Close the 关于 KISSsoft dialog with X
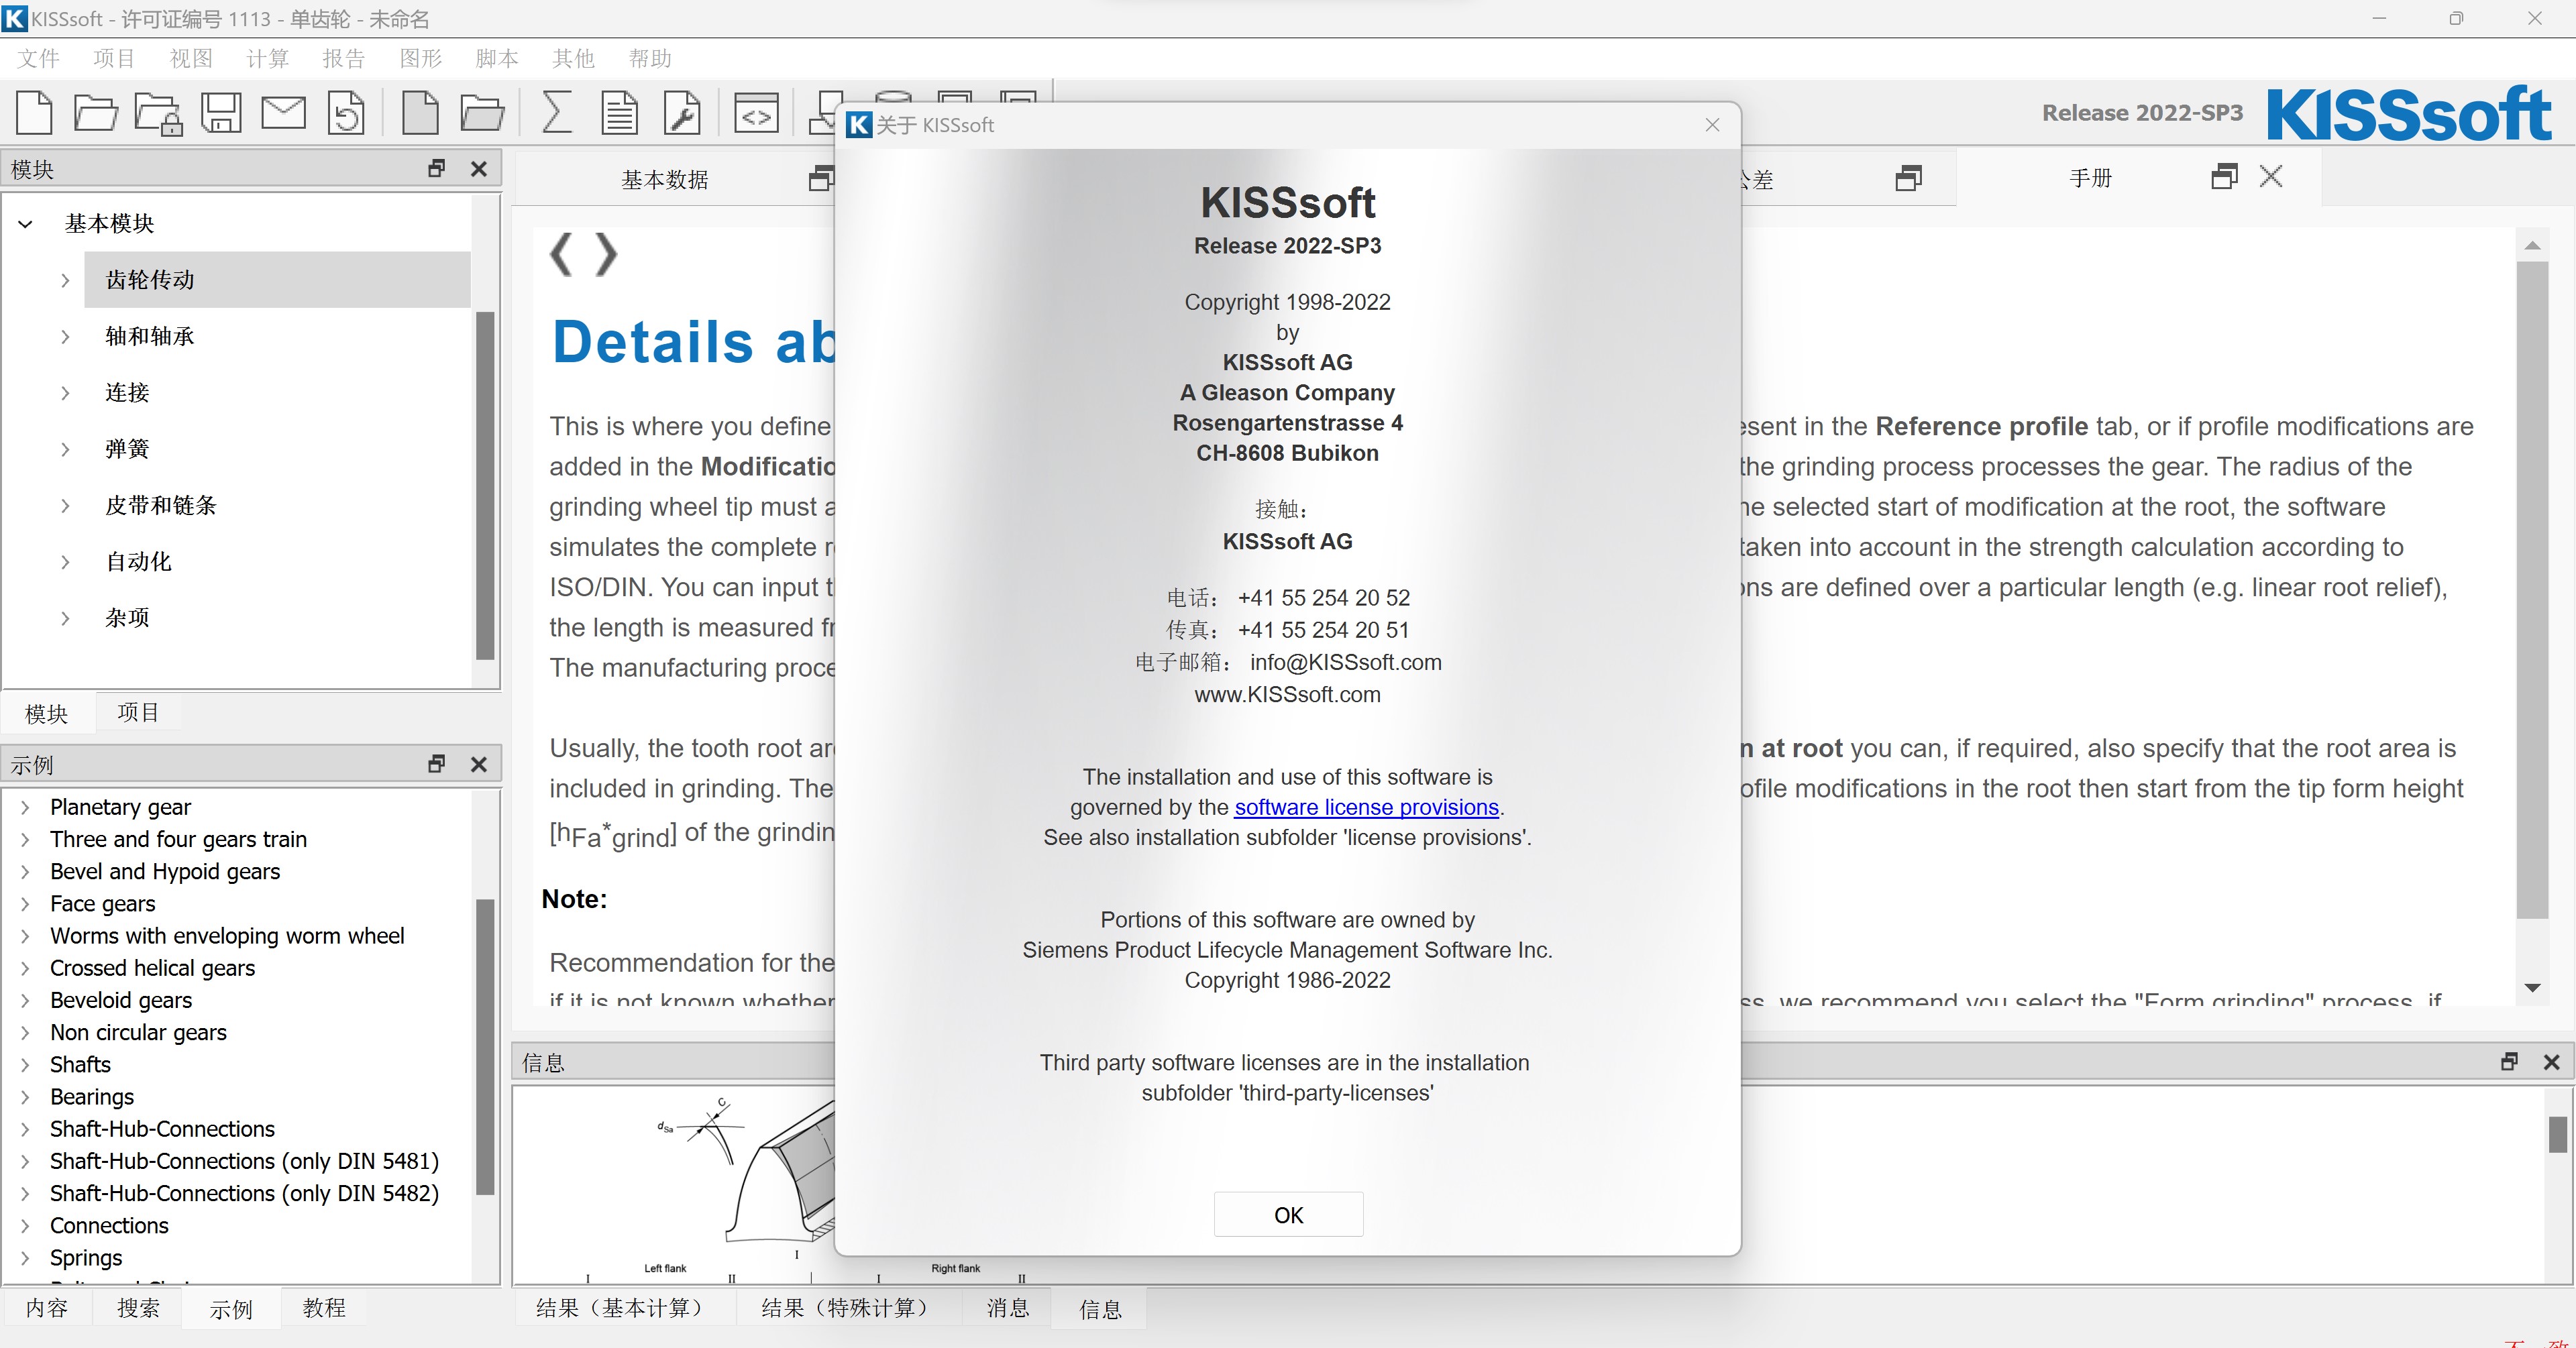The width and height of the screenshot is (2576, 1348). point(1712,125)
